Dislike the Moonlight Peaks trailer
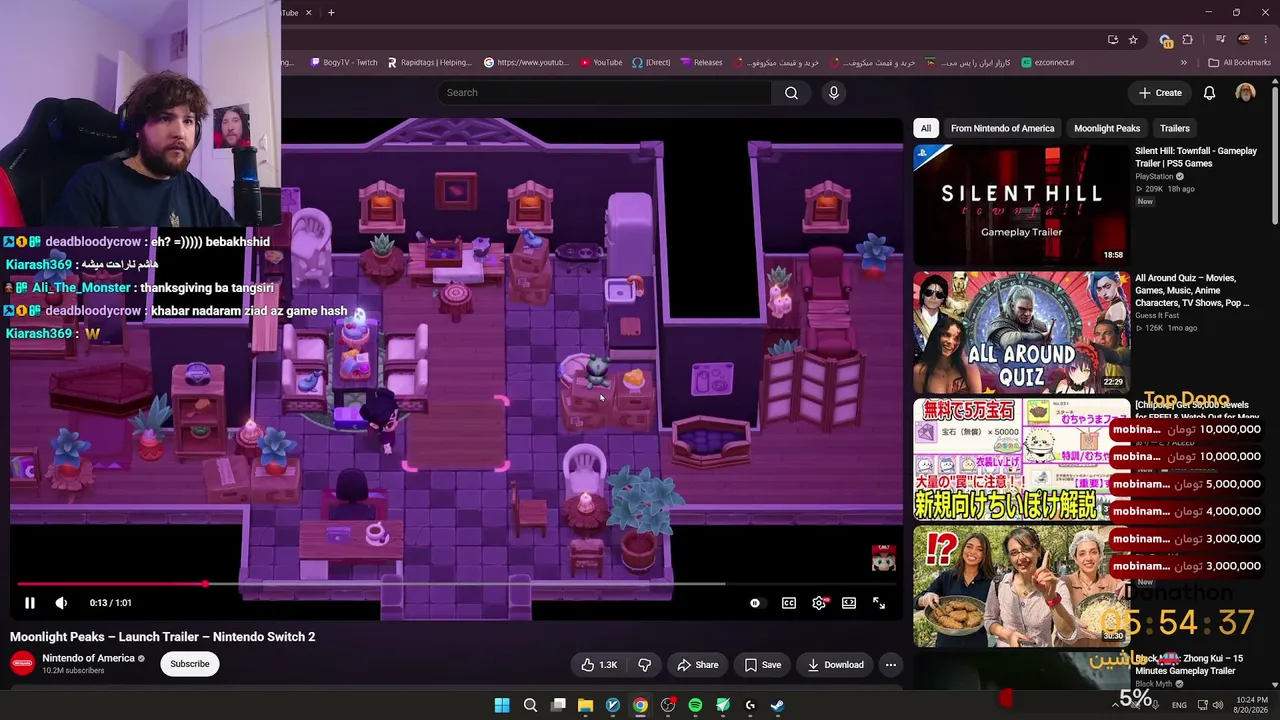Image resolution: width=1280 pixels, height=720 pixels. 645,665
